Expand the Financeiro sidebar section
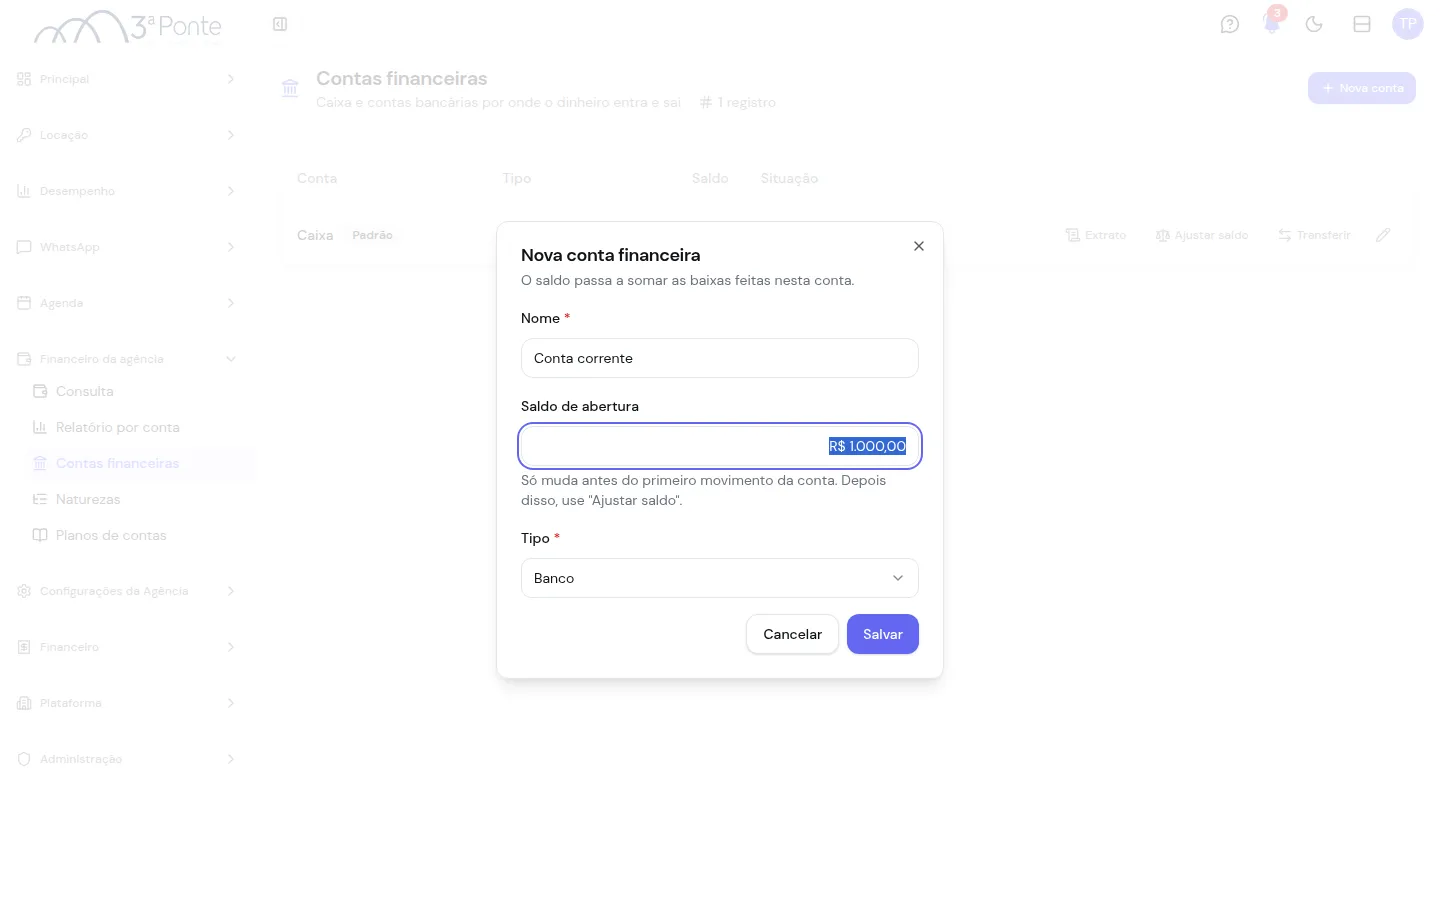1440x900 pixels. 127,647
